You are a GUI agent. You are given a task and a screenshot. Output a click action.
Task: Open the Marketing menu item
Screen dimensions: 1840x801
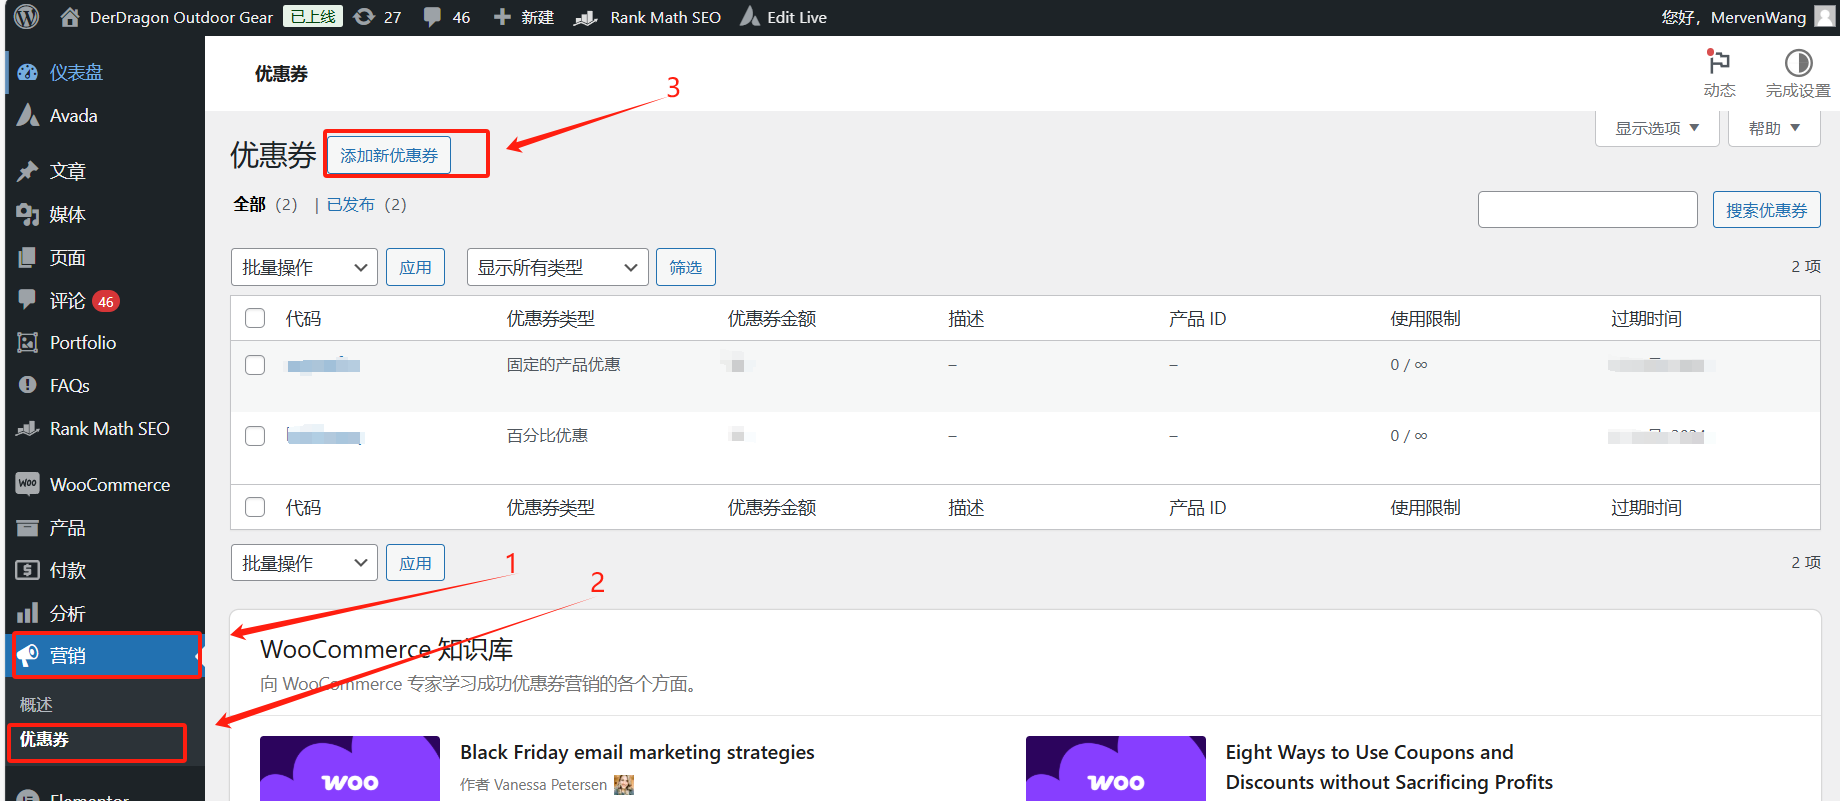[x=105, y=655]
